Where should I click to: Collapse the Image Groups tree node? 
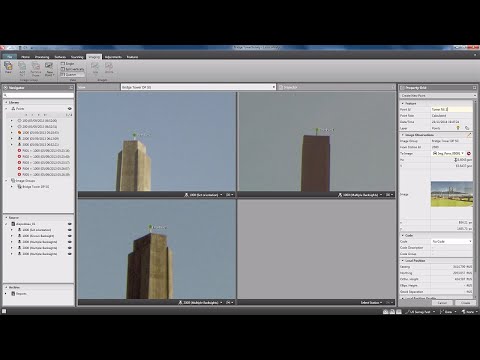click(x=6, y=181)
